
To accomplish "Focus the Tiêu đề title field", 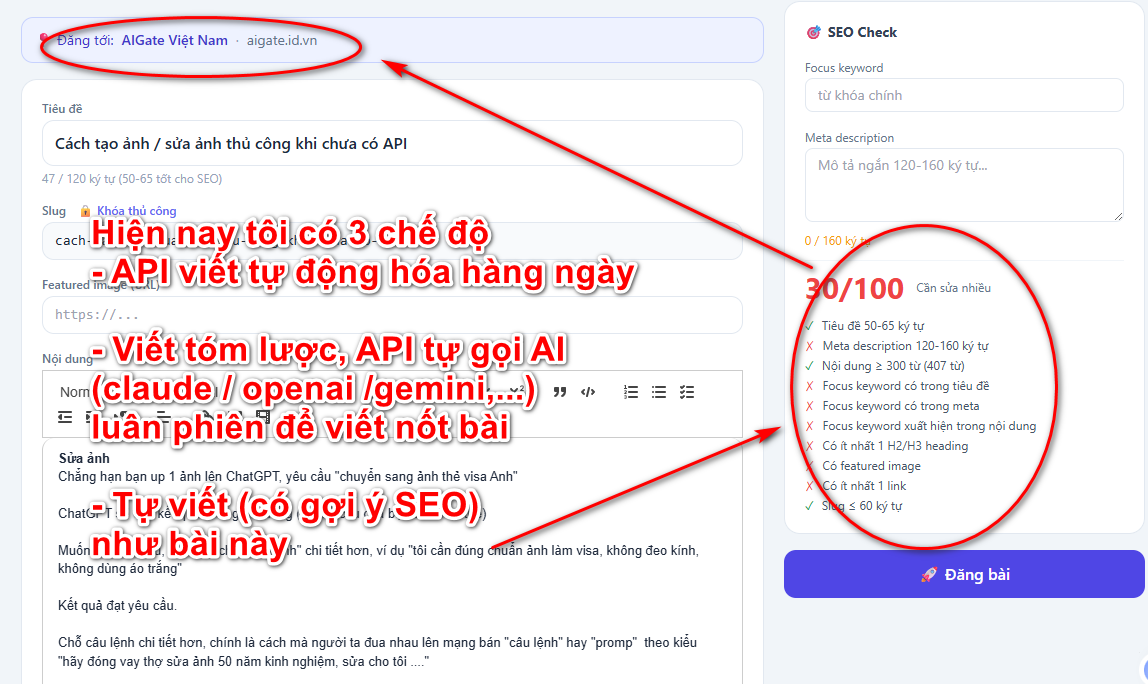I will point(392,143).
